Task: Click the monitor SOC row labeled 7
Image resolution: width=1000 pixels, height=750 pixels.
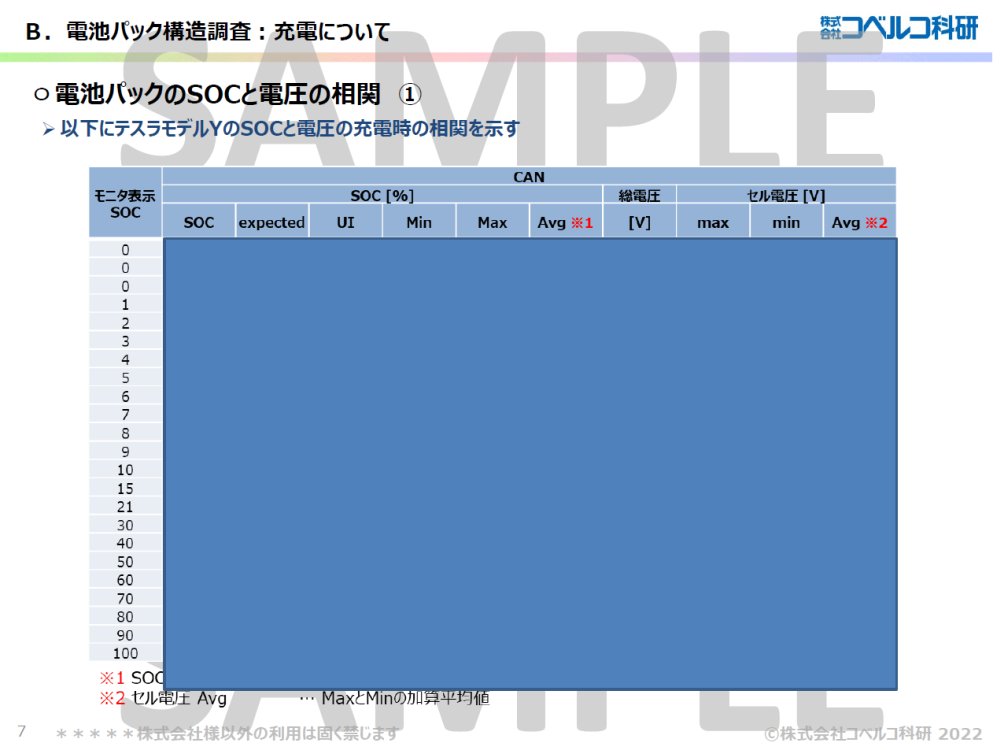Action: click(x=126, y=415)
